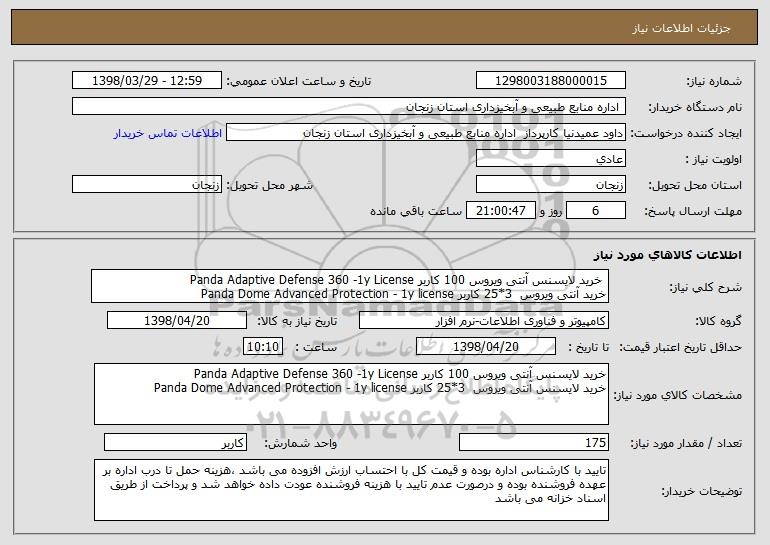Click the توضیحات خریدار label
Screen dimensions: 770x545
pyautogui.click(x=702, y=491)
